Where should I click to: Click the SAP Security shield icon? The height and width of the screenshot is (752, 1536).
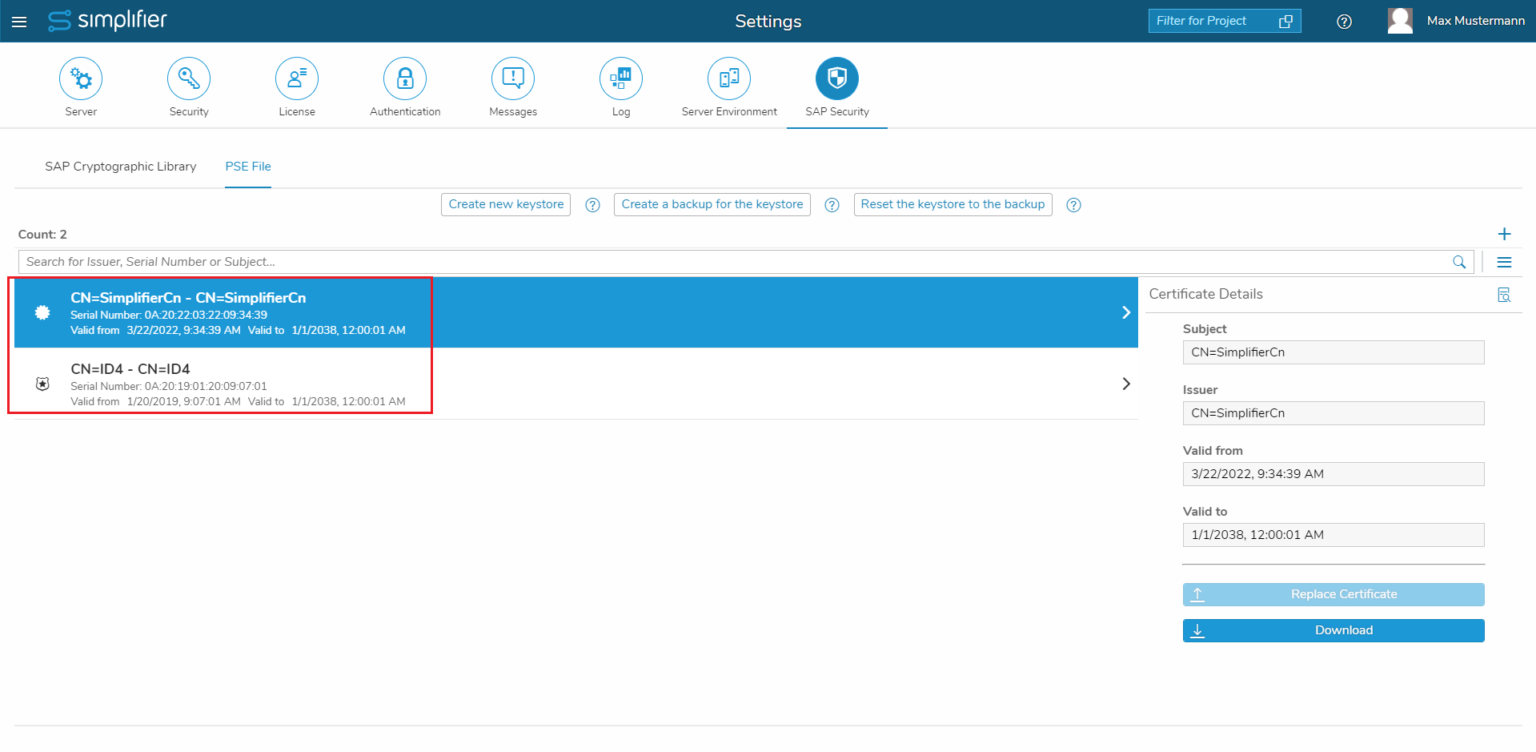836,78
